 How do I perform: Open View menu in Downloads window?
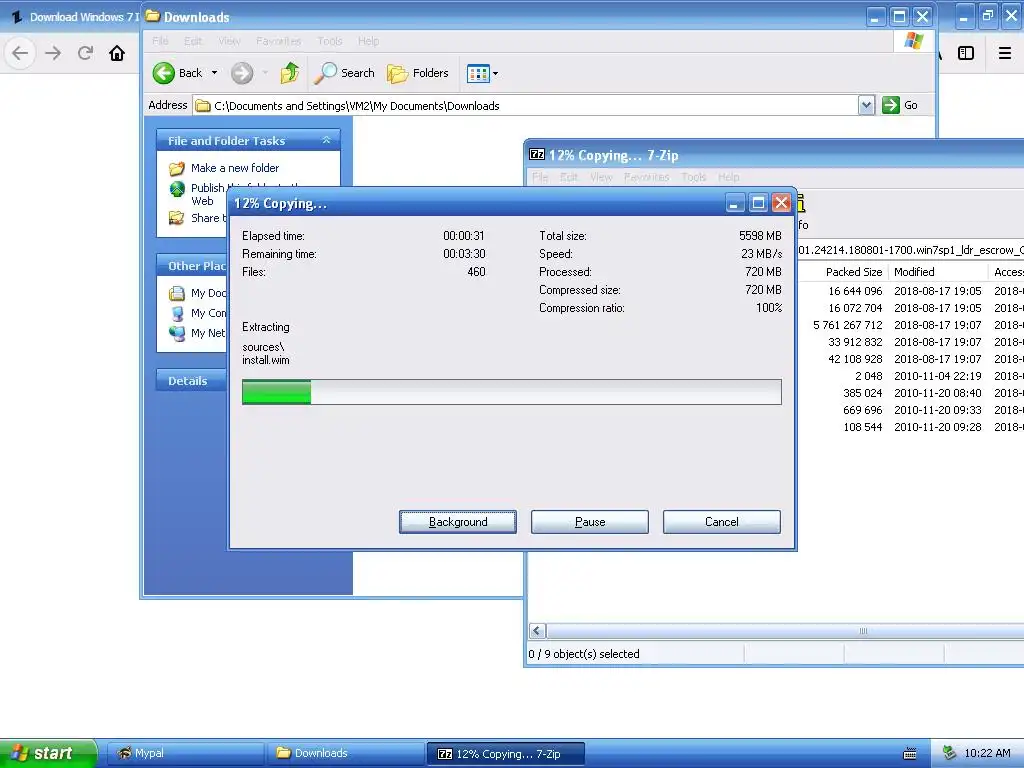coord(229,41)
